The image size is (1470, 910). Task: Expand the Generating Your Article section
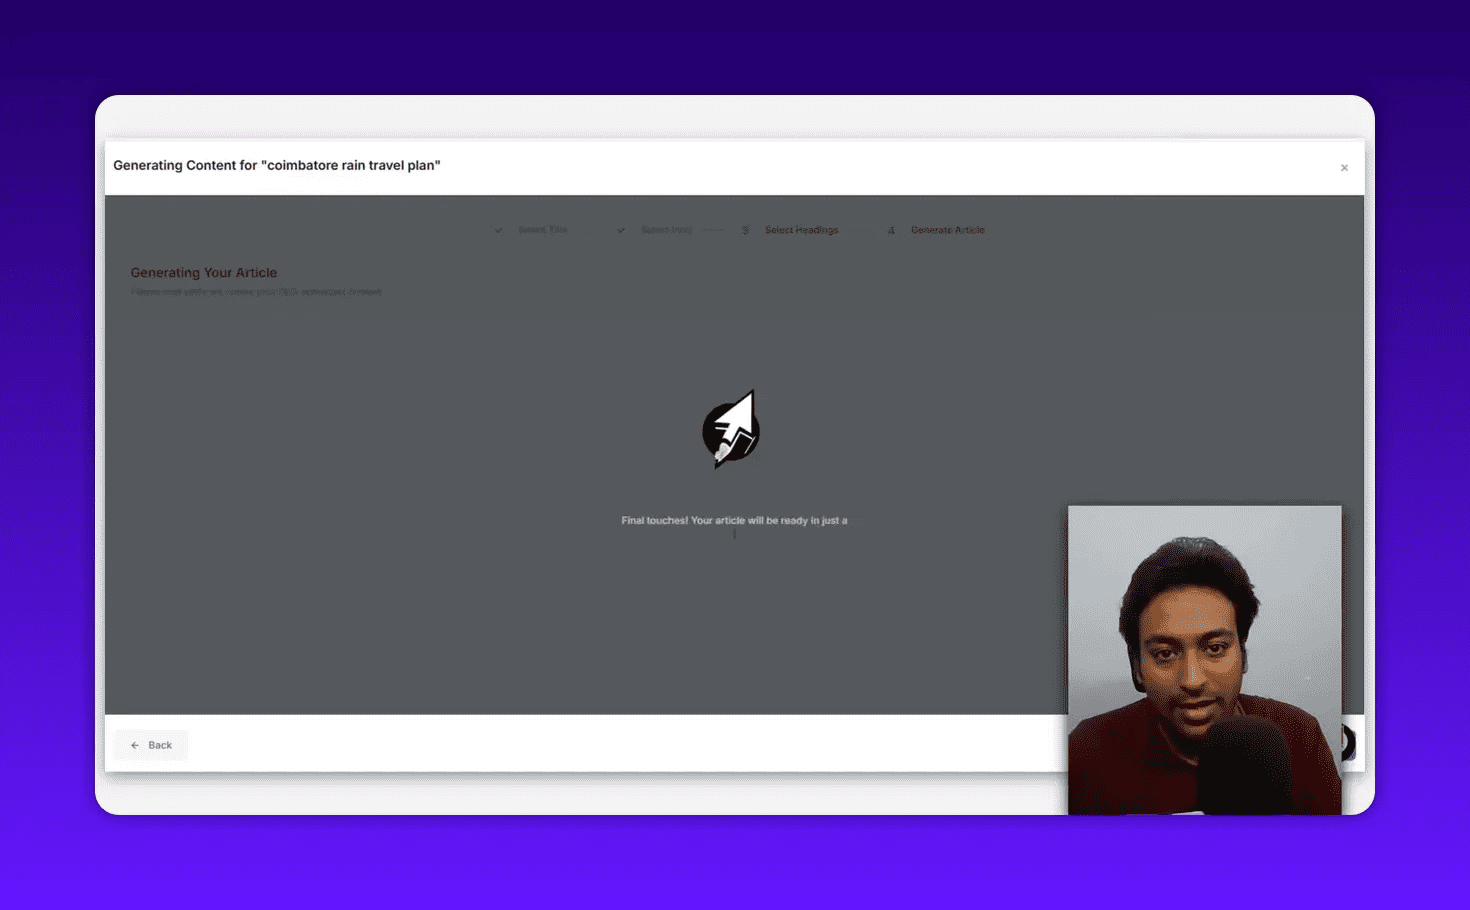pos(203,272)
